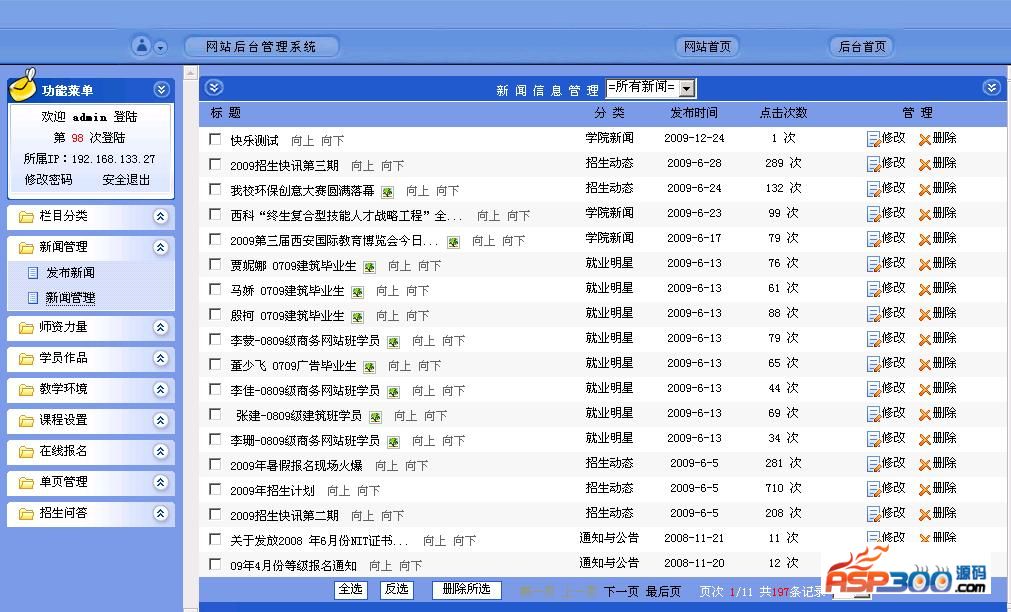Image resolution: width=1011 pixels, height=612 pixels.
Task: Click document icon next to 发布新闻
Action: pyautogui.click(x=33, y=273)
